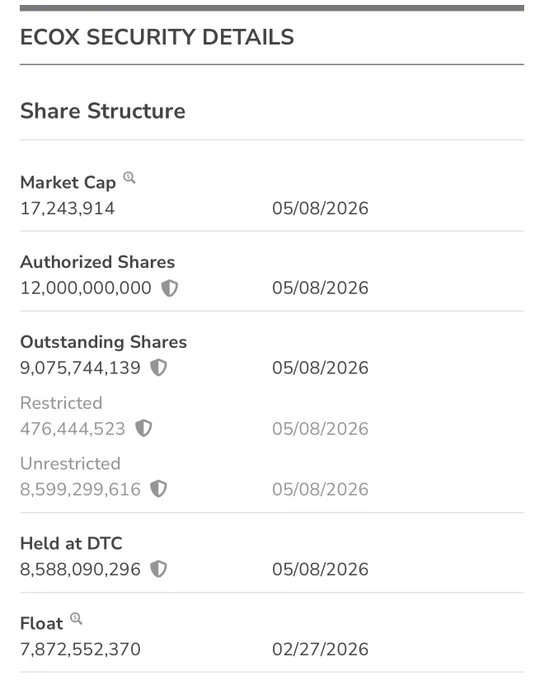
Task: Click the Market Cap label
Action: (x=68, y=183)
